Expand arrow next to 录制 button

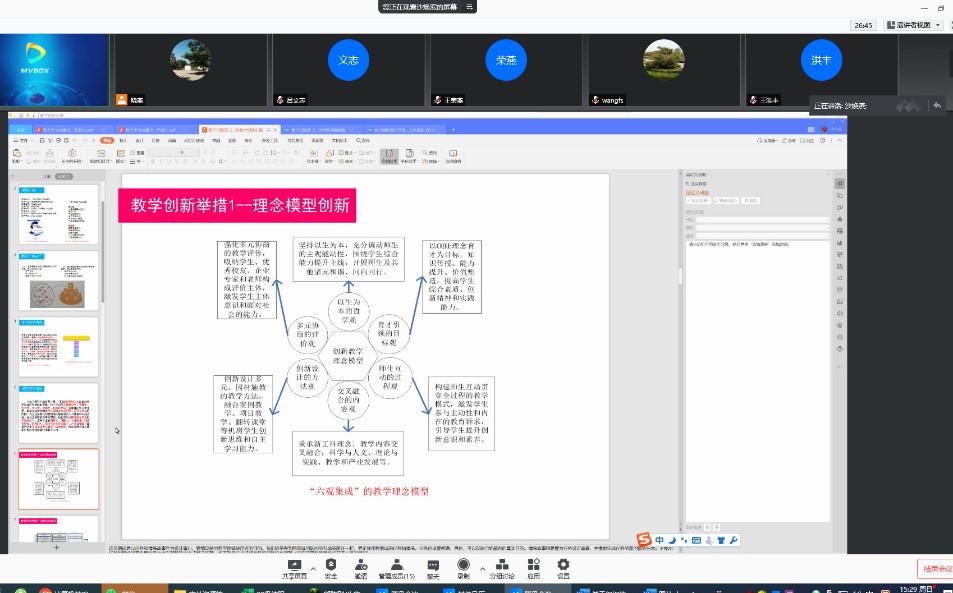pyautogui.click(x=479, y=567)
